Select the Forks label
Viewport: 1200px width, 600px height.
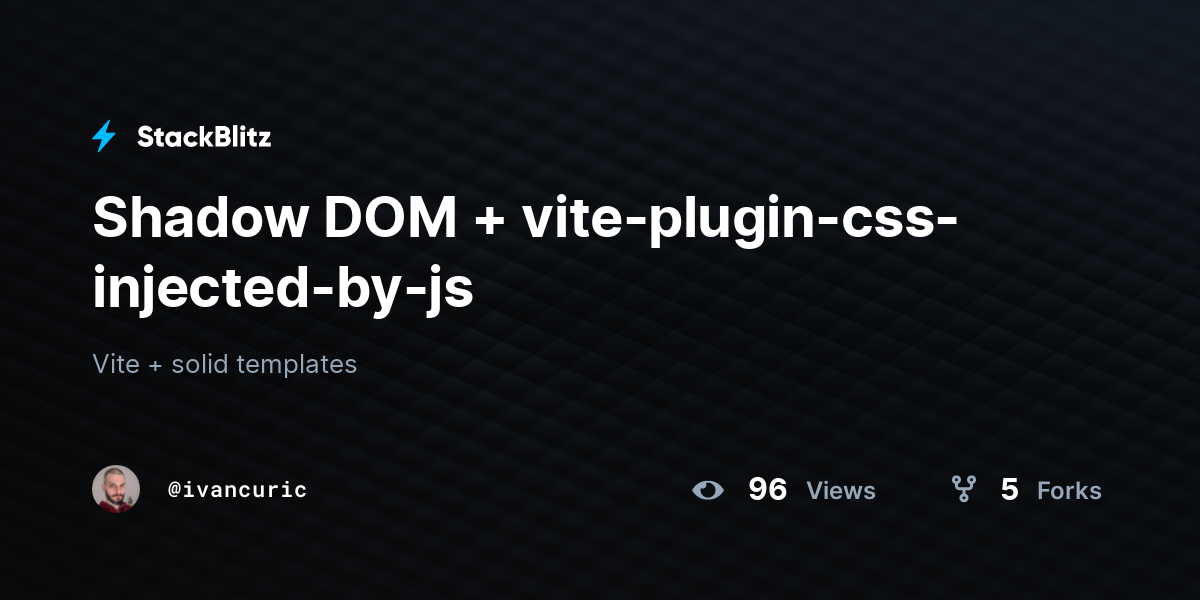pyautogui.click(x=1069, y=491)
